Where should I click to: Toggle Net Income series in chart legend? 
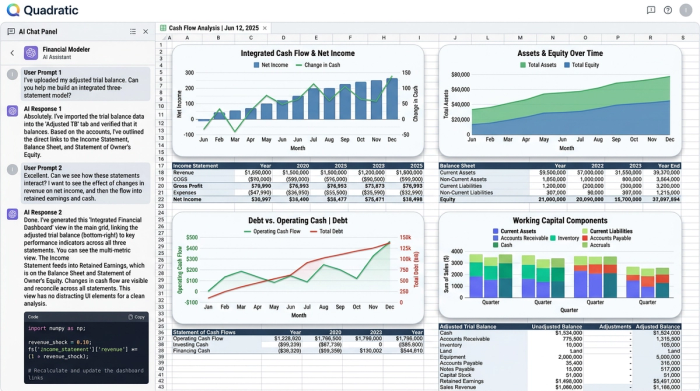coord(271,65)
